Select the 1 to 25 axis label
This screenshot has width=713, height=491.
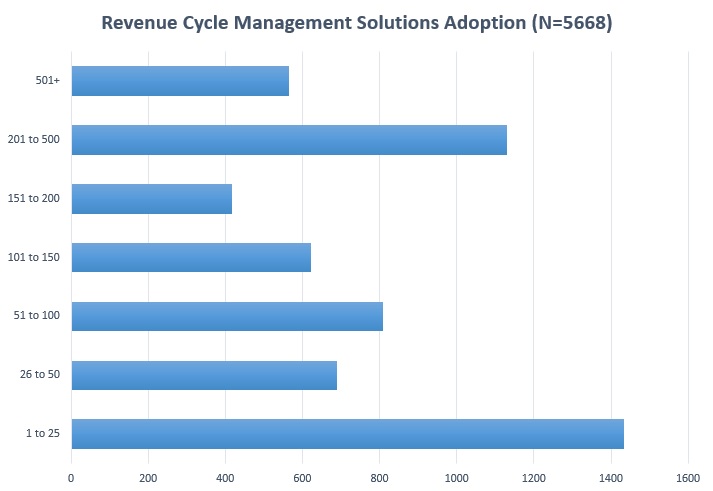click(44, 434)
